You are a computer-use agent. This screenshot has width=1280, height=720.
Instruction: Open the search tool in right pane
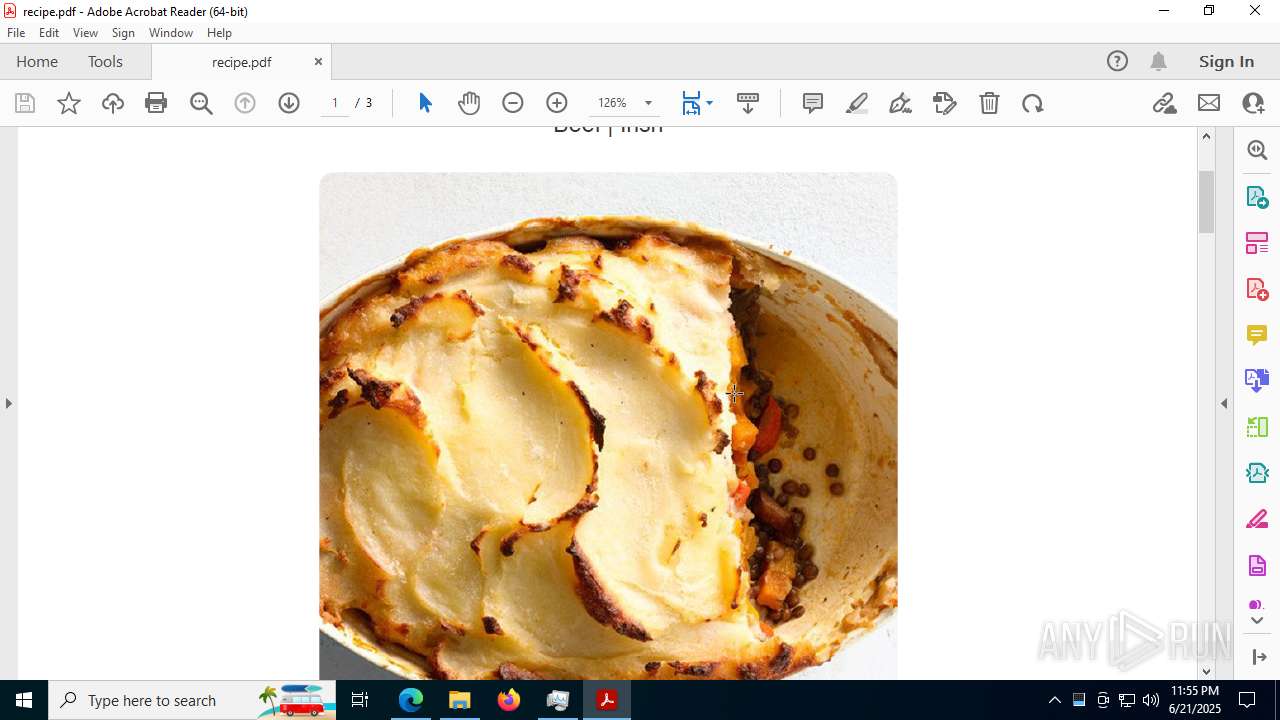[1257, 150]
